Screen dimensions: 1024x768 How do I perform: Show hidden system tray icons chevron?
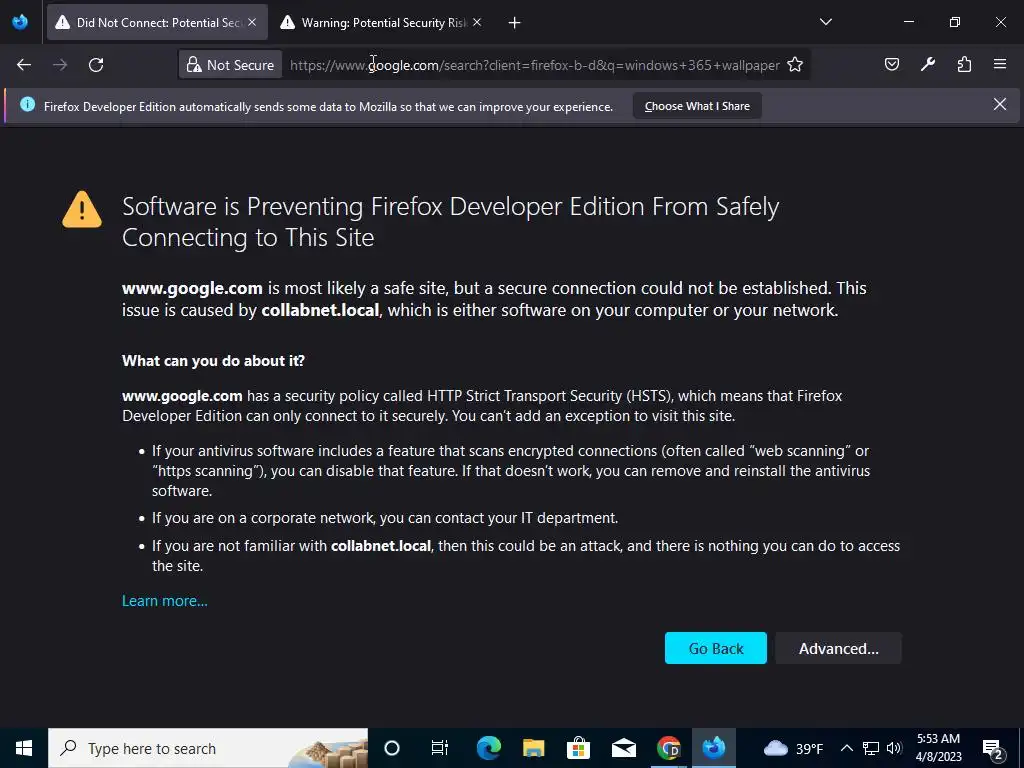coord(846,748)
